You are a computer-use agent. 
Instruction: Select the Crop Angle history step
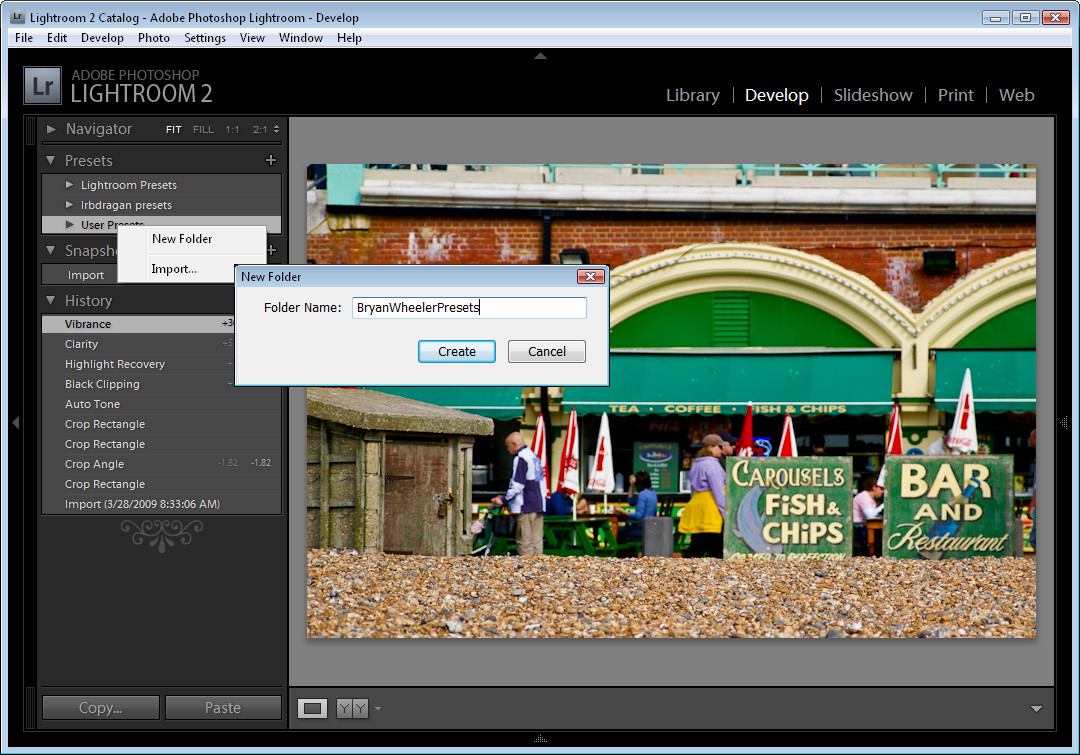161,464
